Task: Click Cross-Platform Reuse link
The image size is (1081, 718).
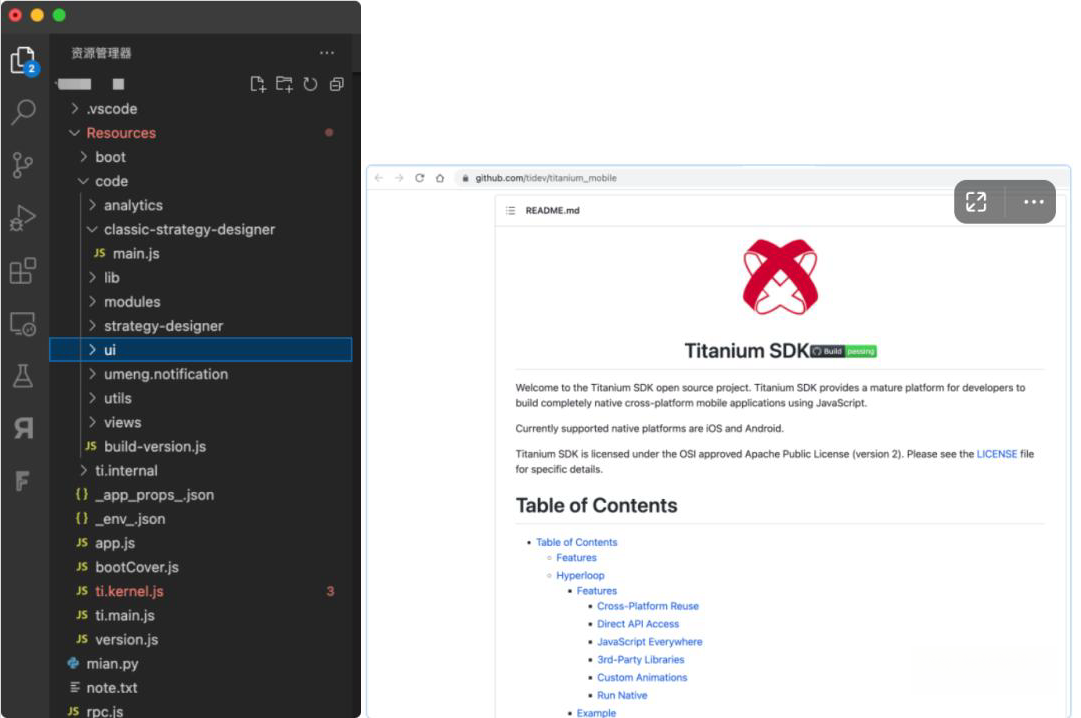Action: (647, 606)
